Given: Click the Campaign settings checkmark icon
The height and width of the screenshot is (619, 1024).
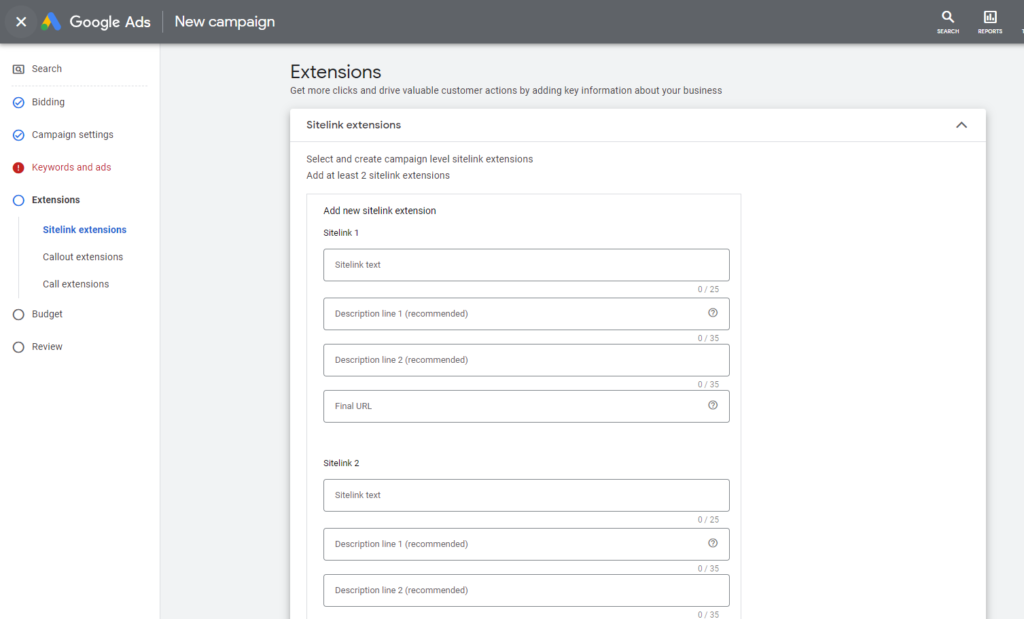Looking at the screenshot, I should point(18,135).
